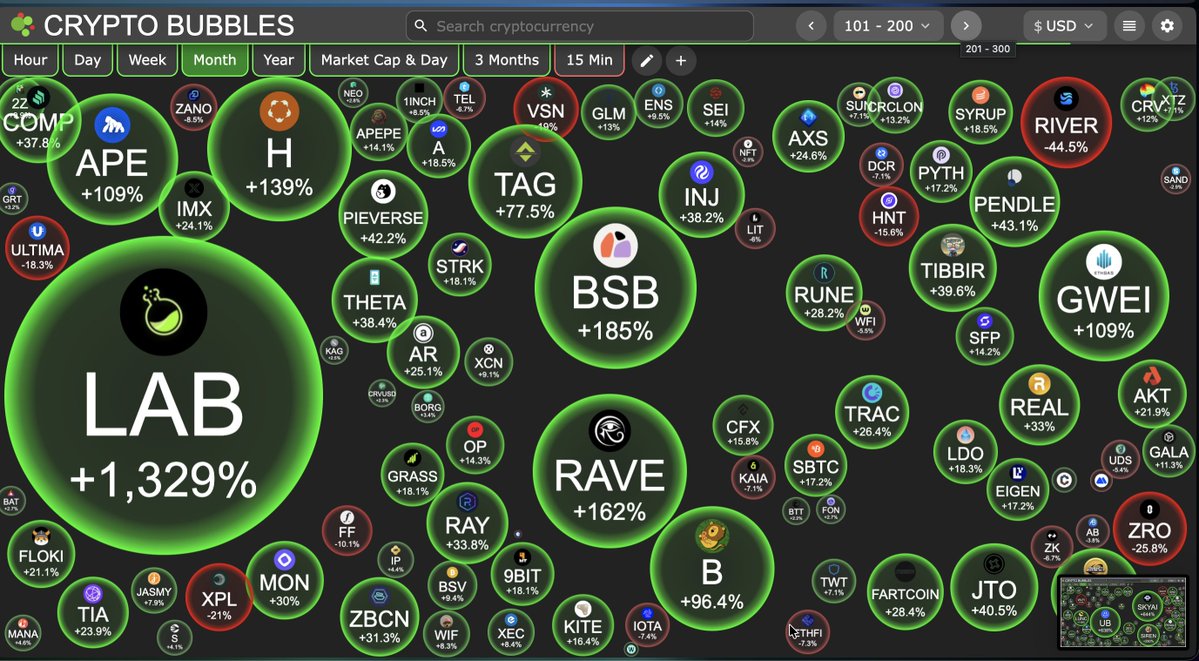This screenshot has width=1199, height=661.
Task: Open the ULTIMA -18.3% bubble
Action: click(x=37, y=246)
